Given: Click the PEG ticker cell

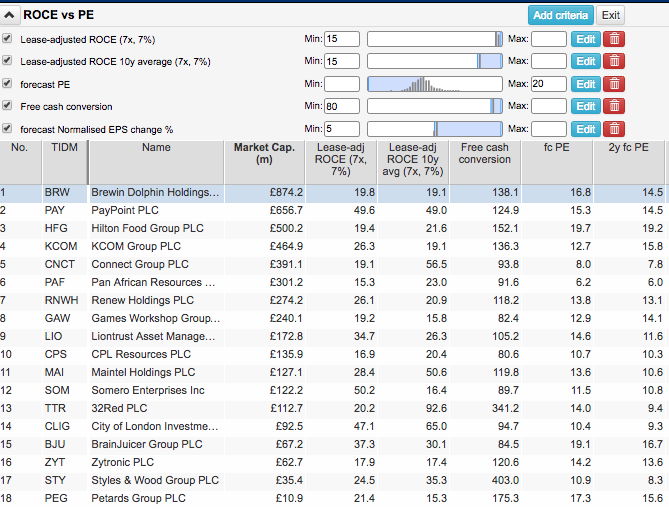Looking at the screenshot, I should tap(65, 498).
